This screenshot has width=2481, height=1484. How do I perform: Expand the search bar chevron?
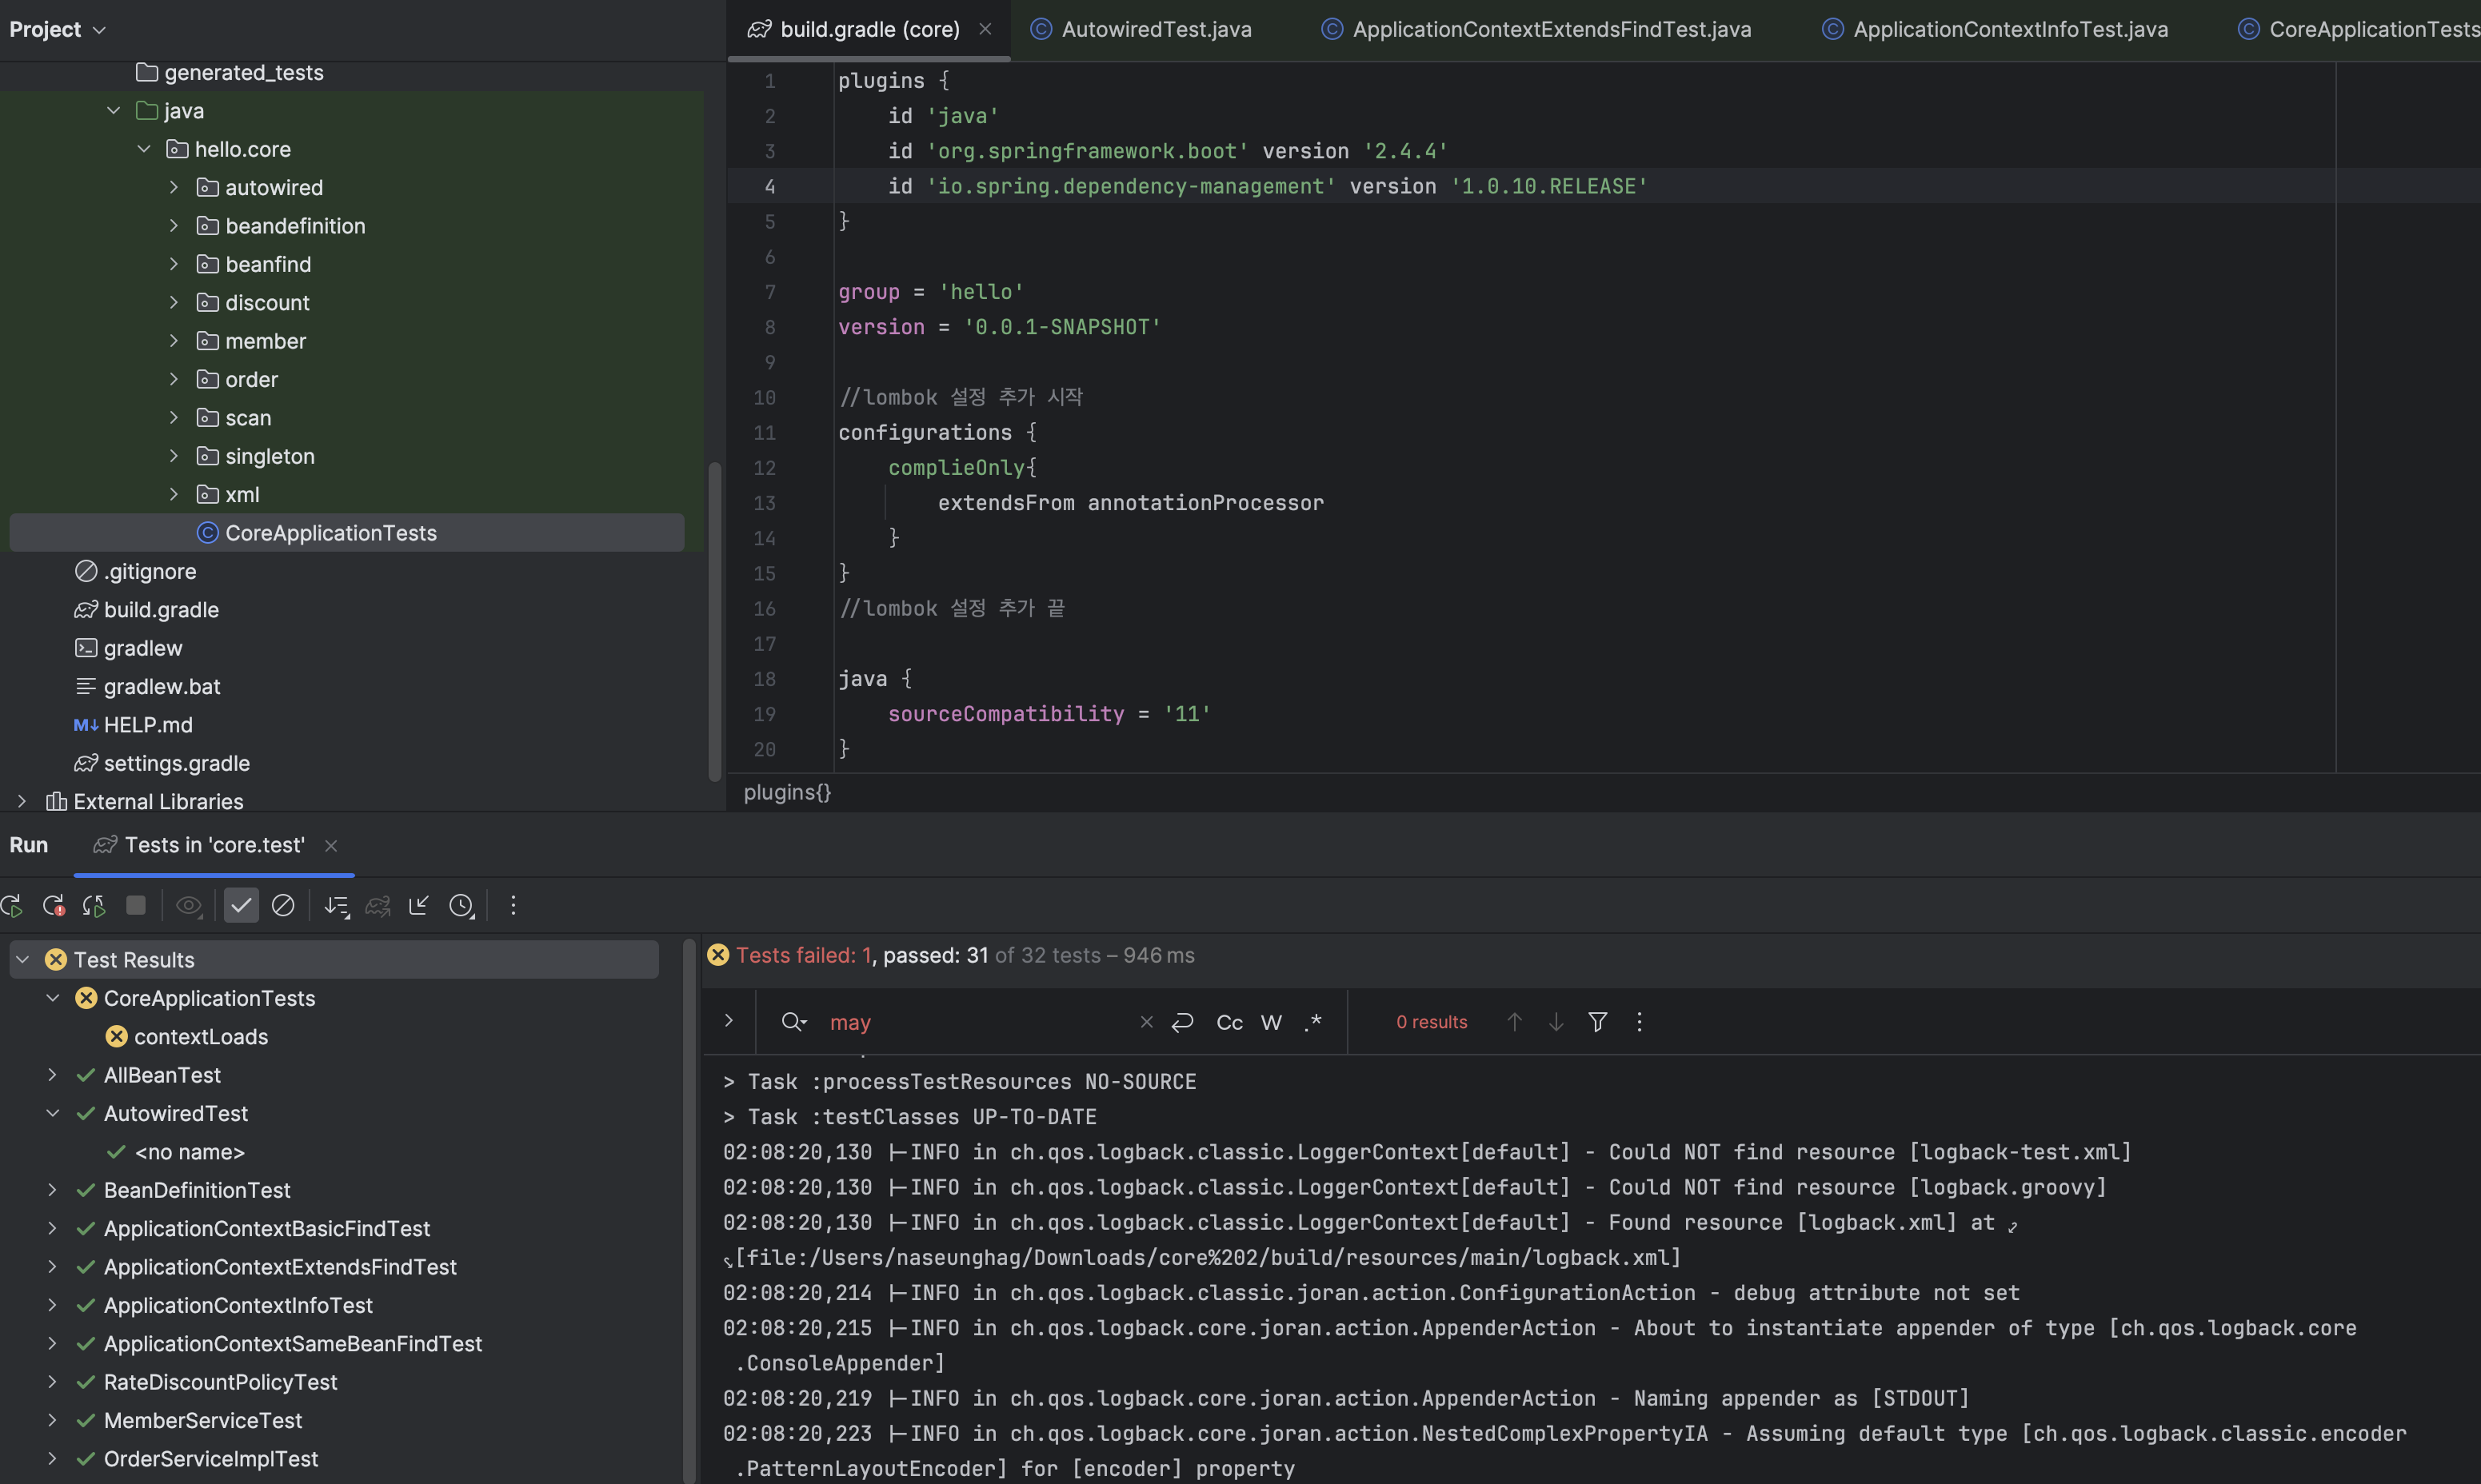coord(729,1021)
